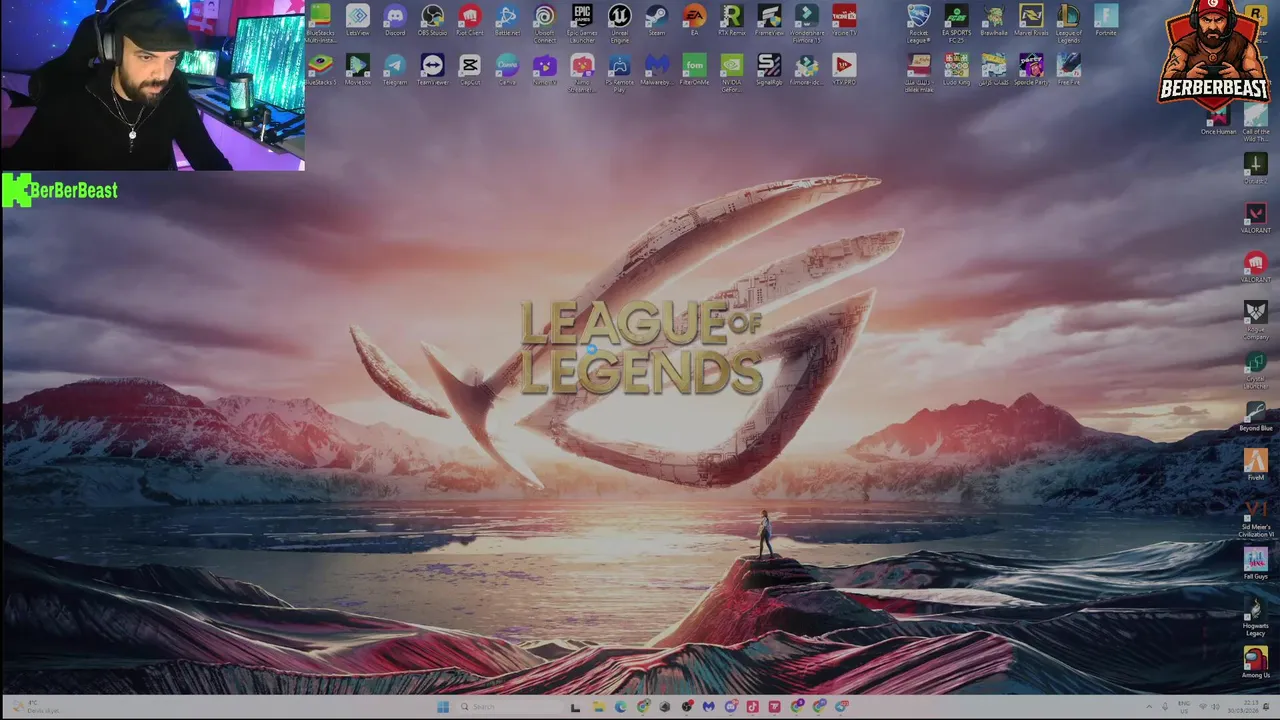Screen dimensions: 1280x720
Task: Open Rogue Company desktop icon
Action: pos(1256,319)
